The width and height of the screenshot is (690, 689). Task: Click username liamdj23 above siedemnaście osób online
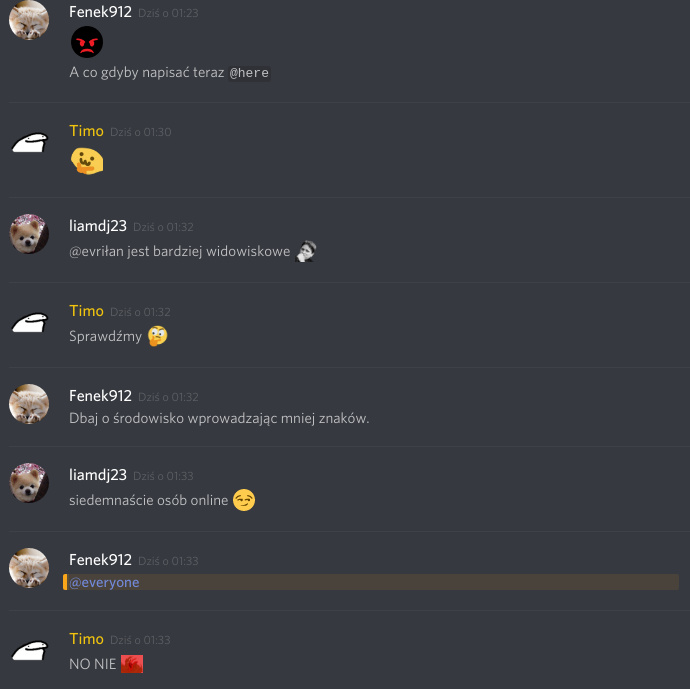98,475
